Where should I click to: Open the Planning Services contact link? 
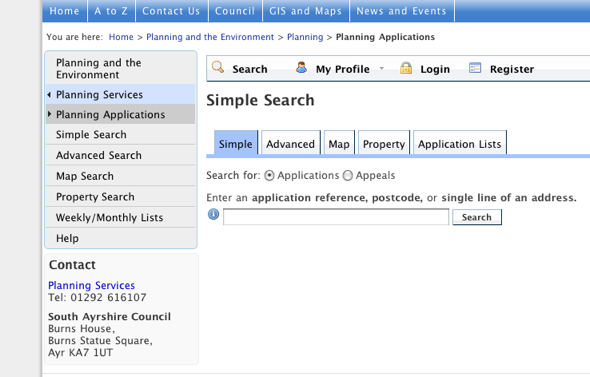coord(91,286)
